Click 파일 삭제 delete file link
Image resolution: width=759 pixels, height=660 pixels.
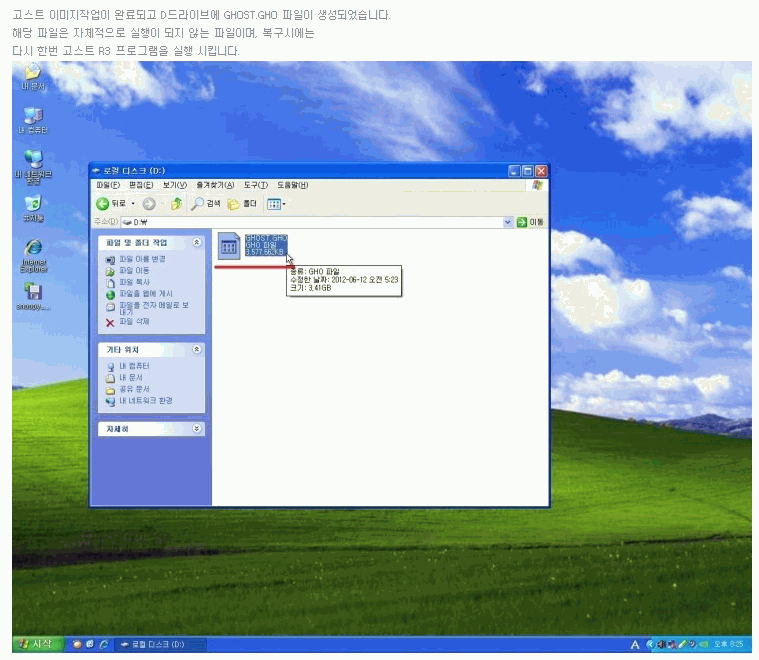(x=134, y=322)
